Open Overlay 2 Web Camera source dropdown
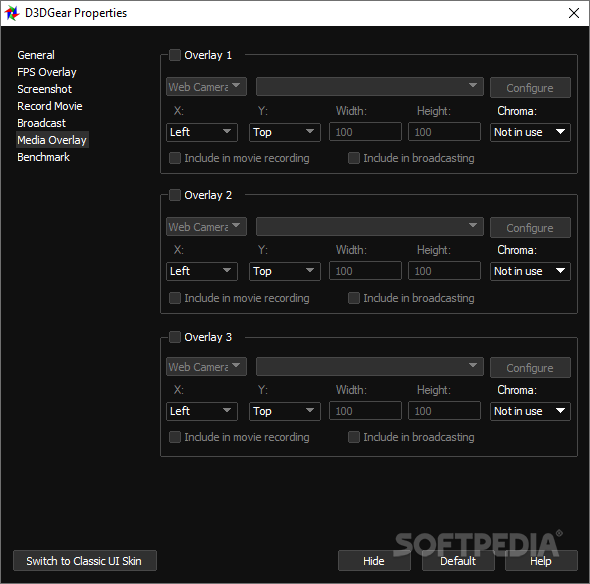The image size is (590, 584). coord(206,227)
